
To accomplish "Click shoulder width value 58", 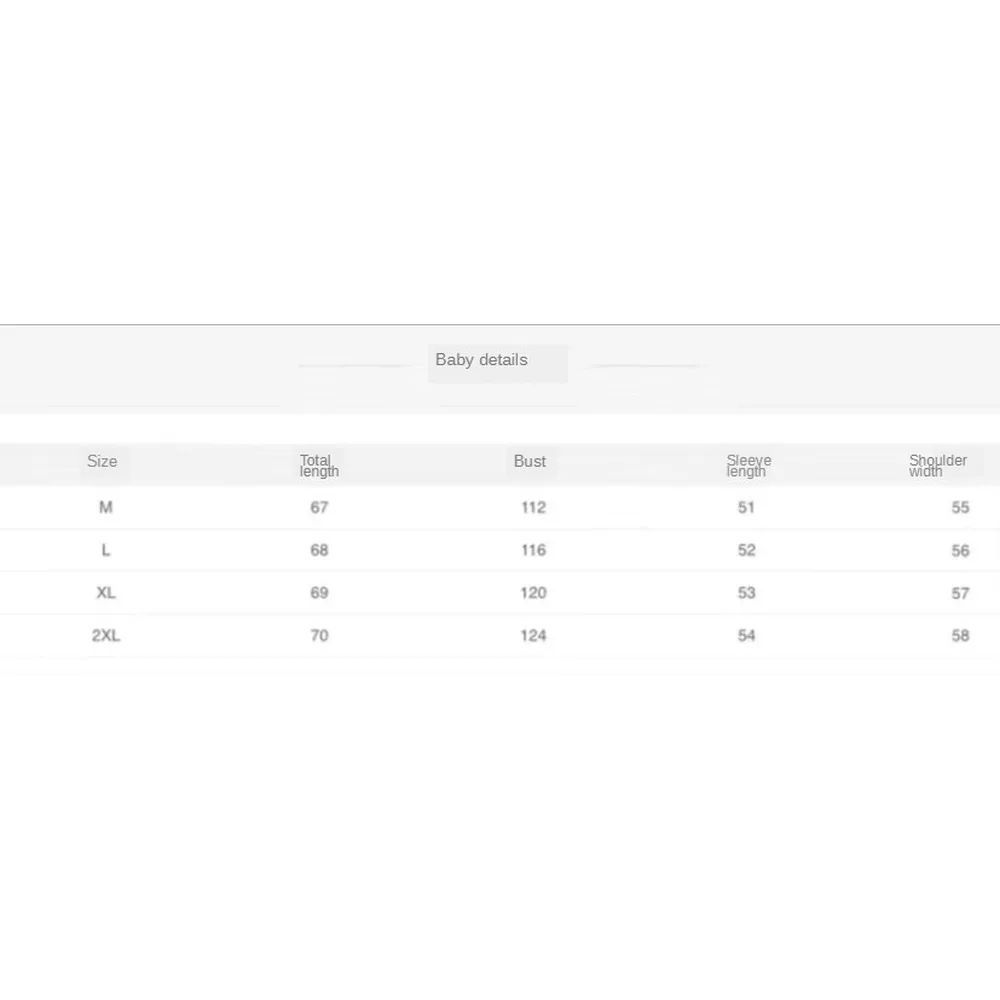I will pyautogui.click(x=960, y=635).
